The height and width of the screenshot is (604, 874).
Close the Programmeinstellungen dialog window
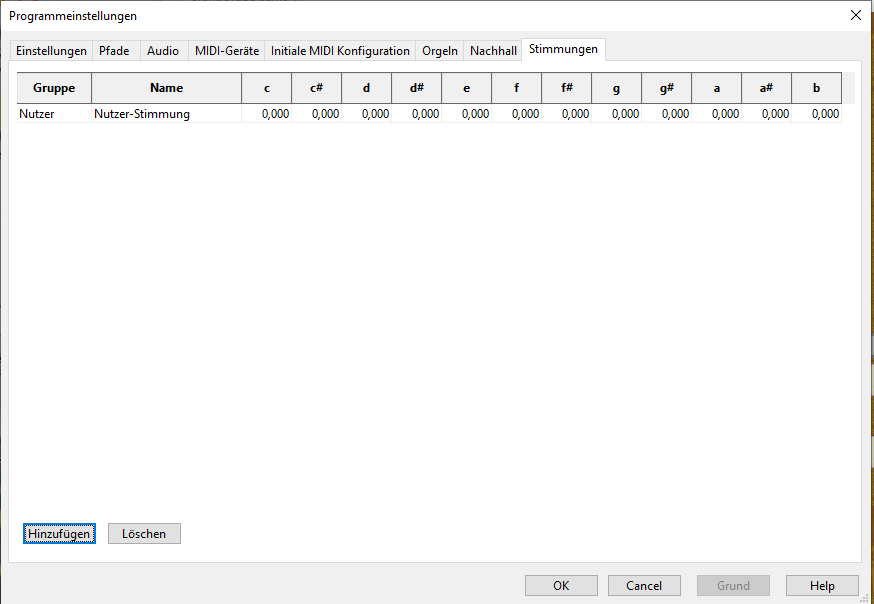(x=855, y=15)
